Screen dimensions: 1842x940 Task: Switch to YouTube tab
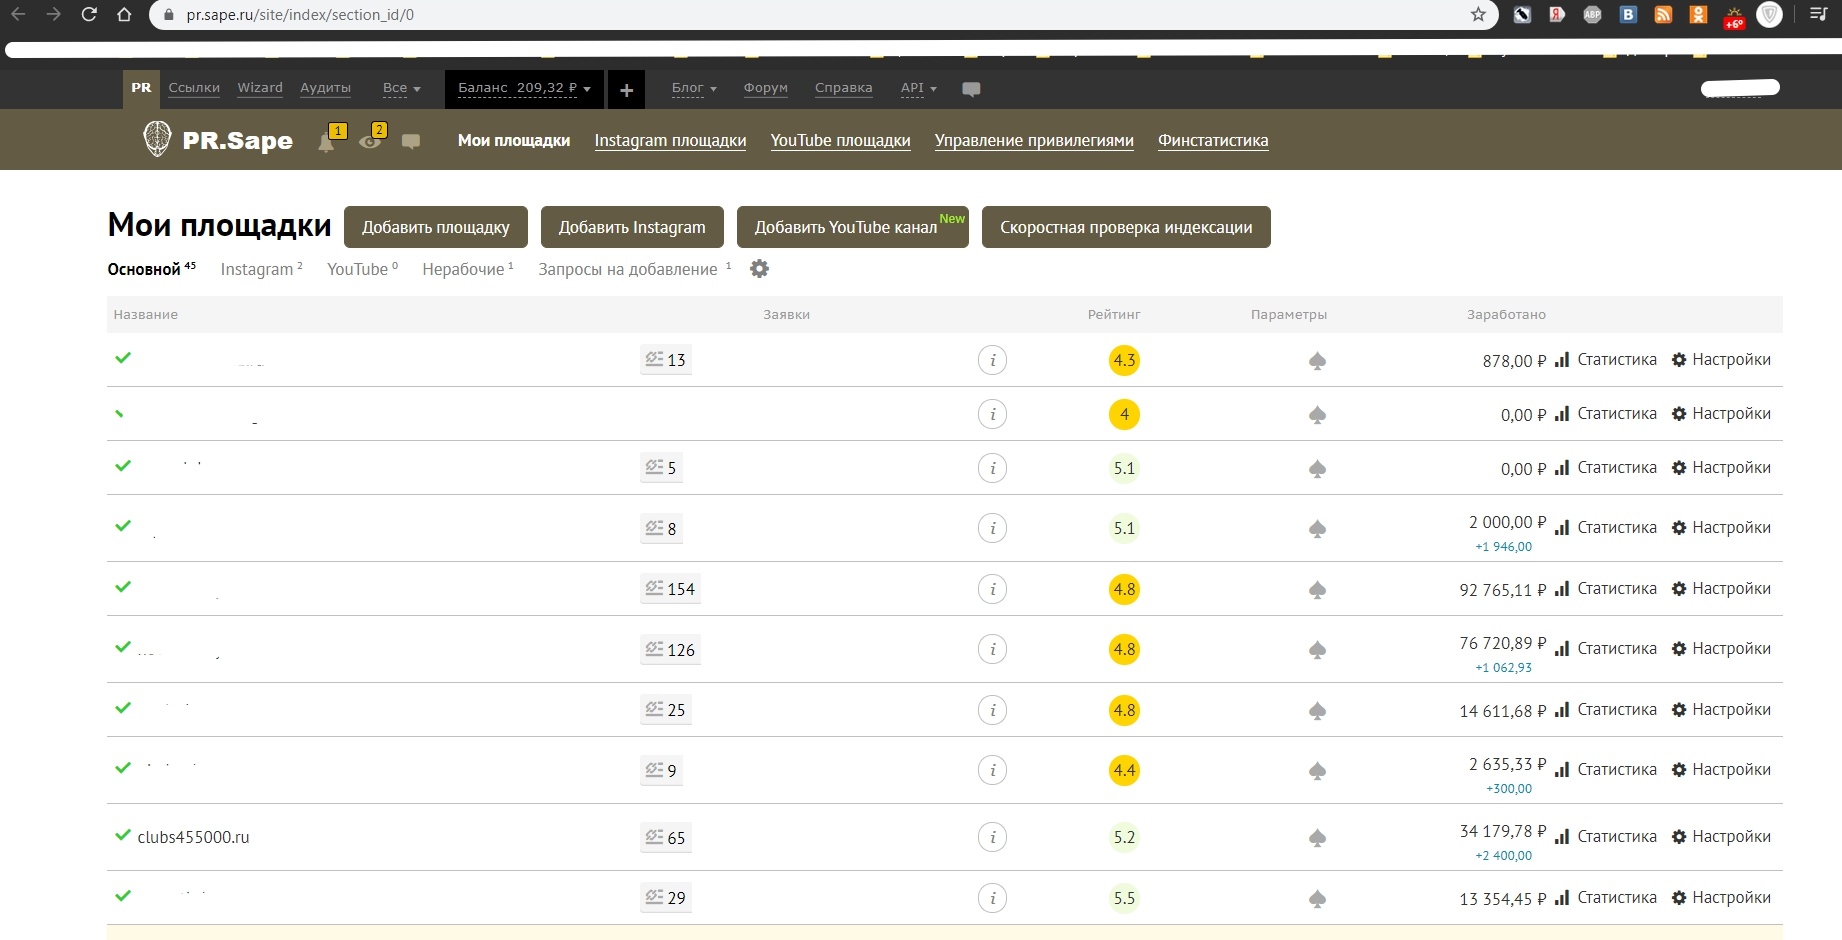pyautogui.click(x=362, y=269)
